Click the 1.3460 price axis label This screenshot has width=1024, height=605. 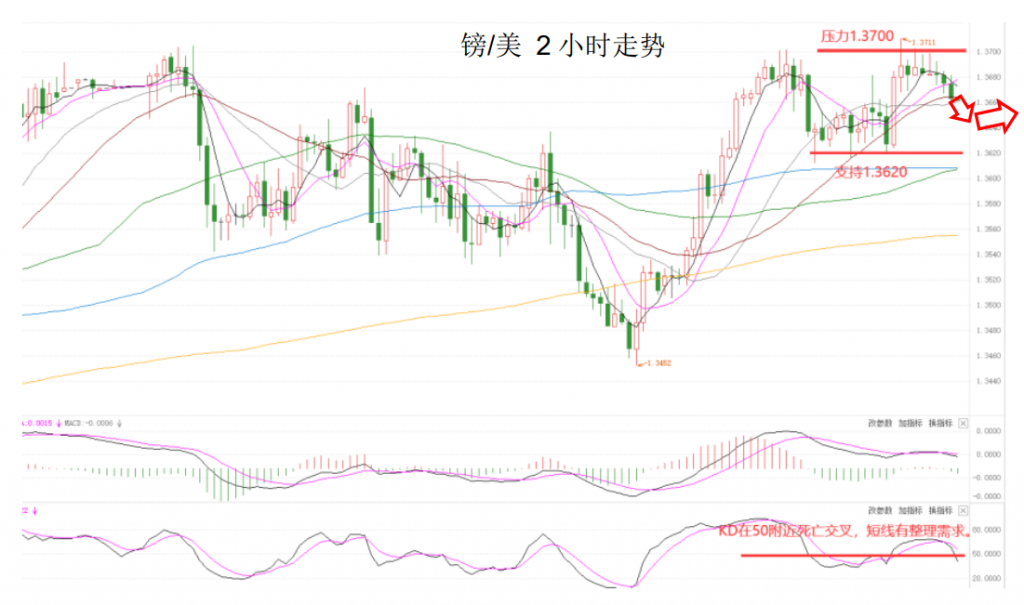pyautogui.click(x=987, y=356)
